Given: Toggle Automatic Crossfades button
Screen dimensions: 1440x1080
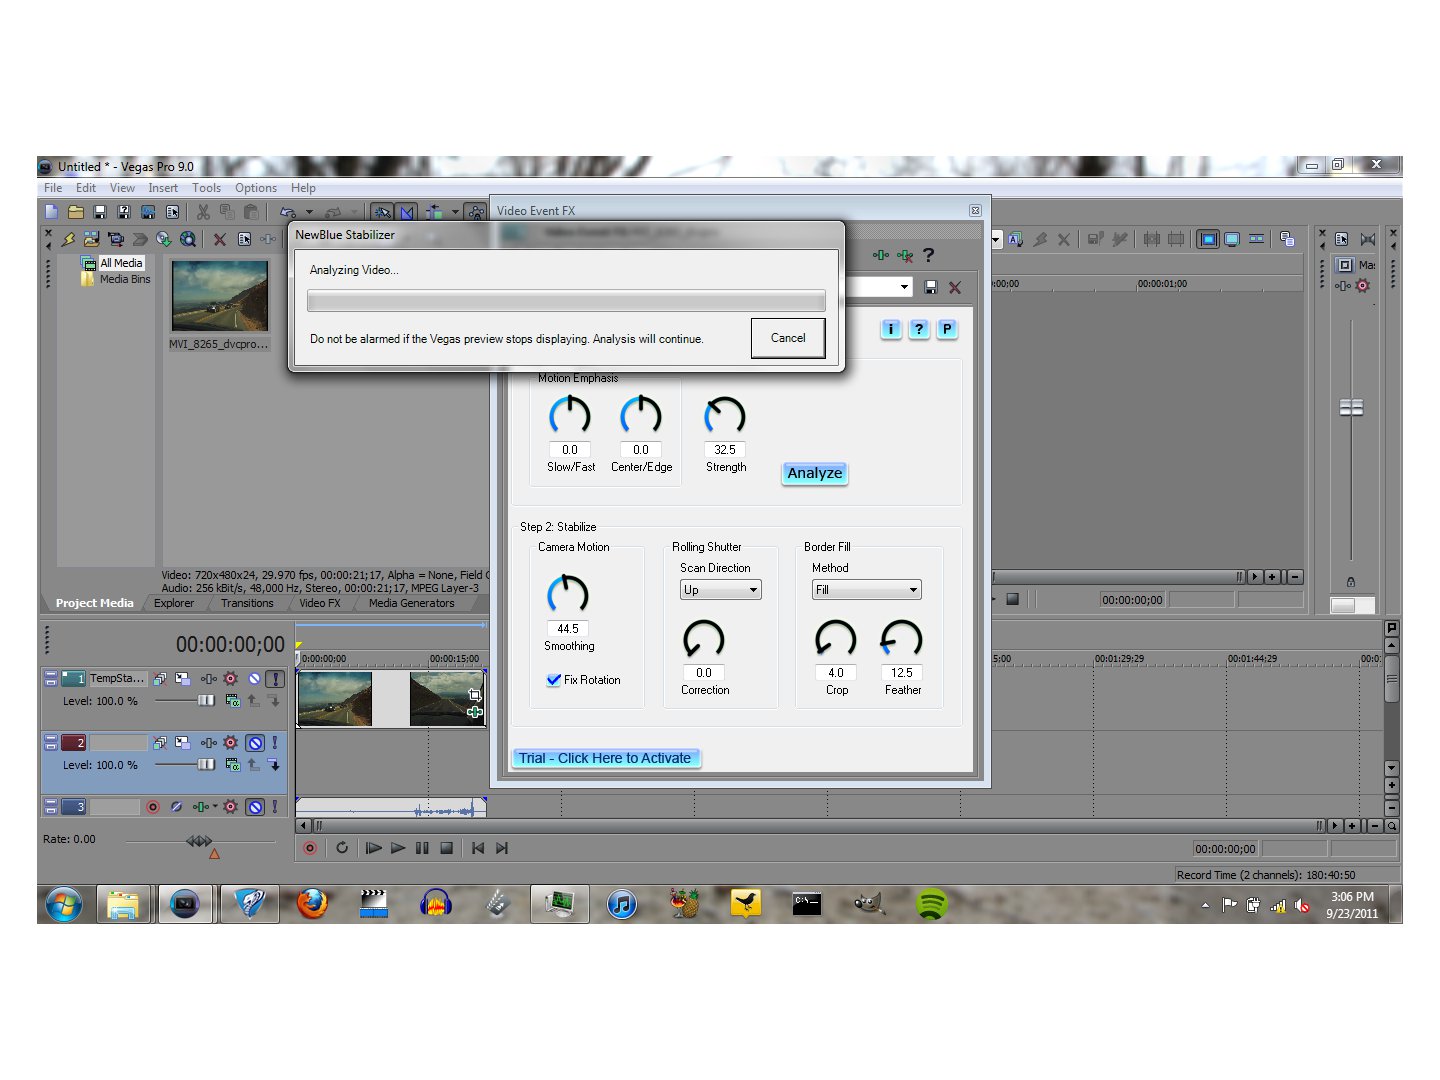Looking at the screenshot, I should pos(406,212).
